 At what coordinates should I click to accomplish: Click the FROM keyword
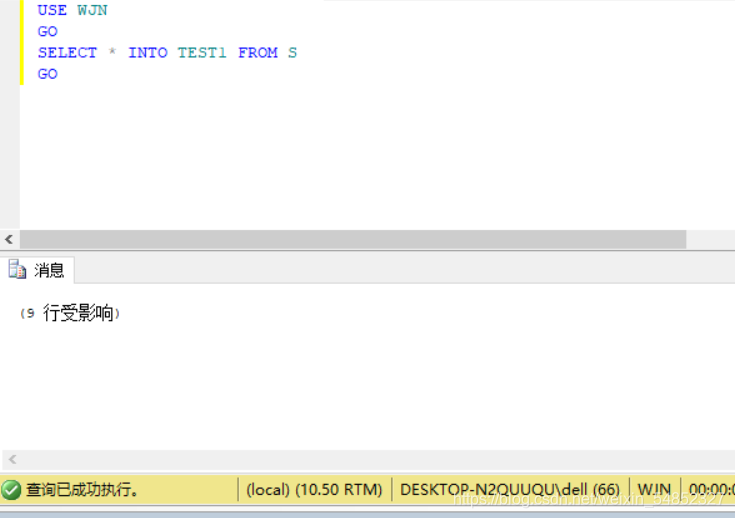tap(258, 53)
